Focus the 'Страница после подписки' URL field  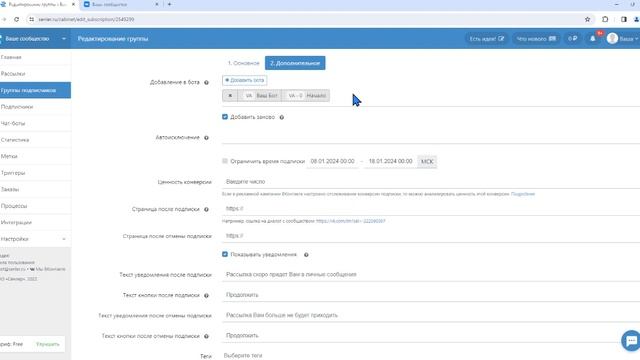[431, 209]
